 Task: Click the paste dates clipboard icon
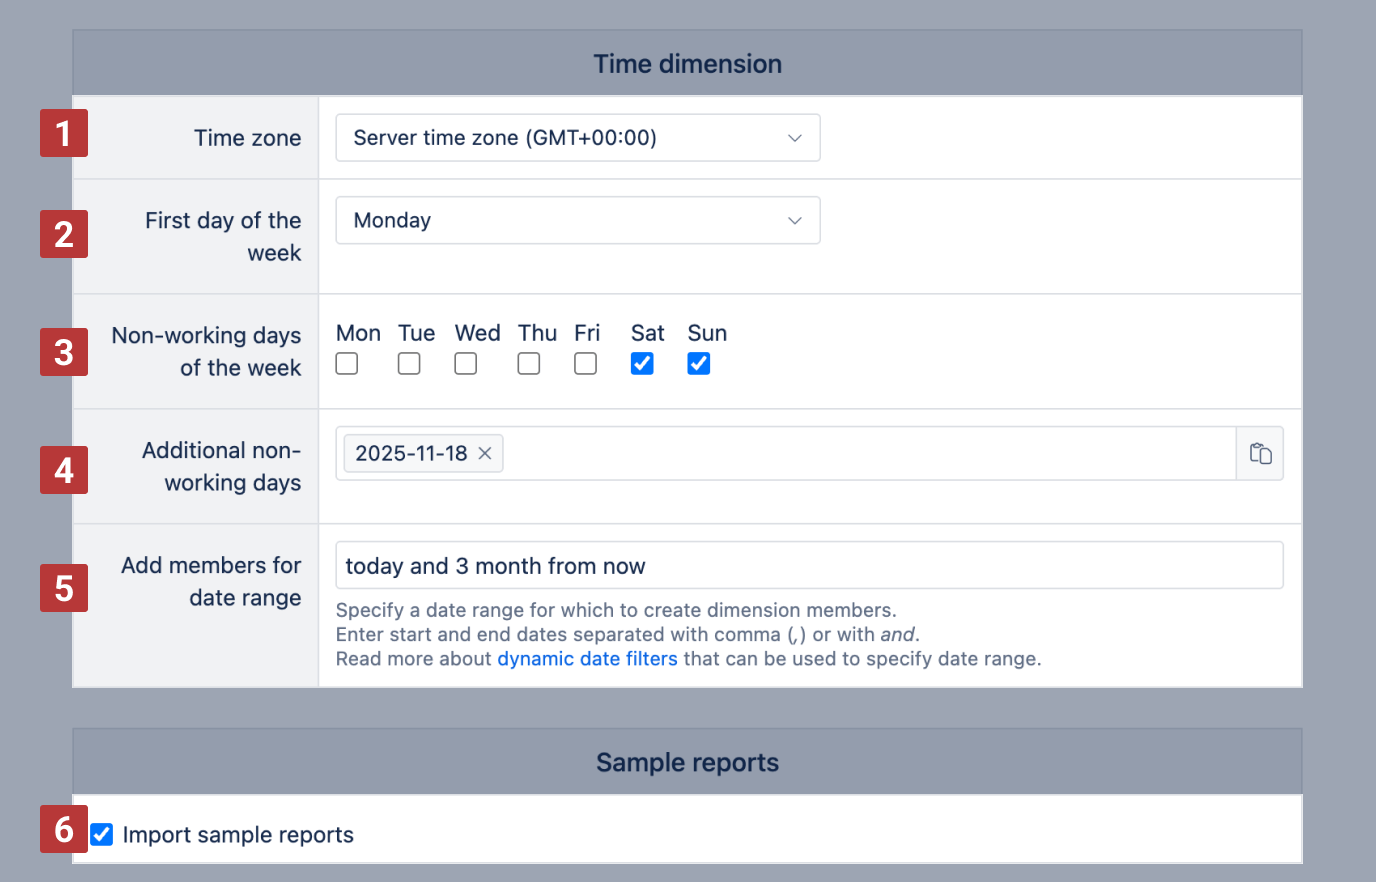click(1260, 453)
